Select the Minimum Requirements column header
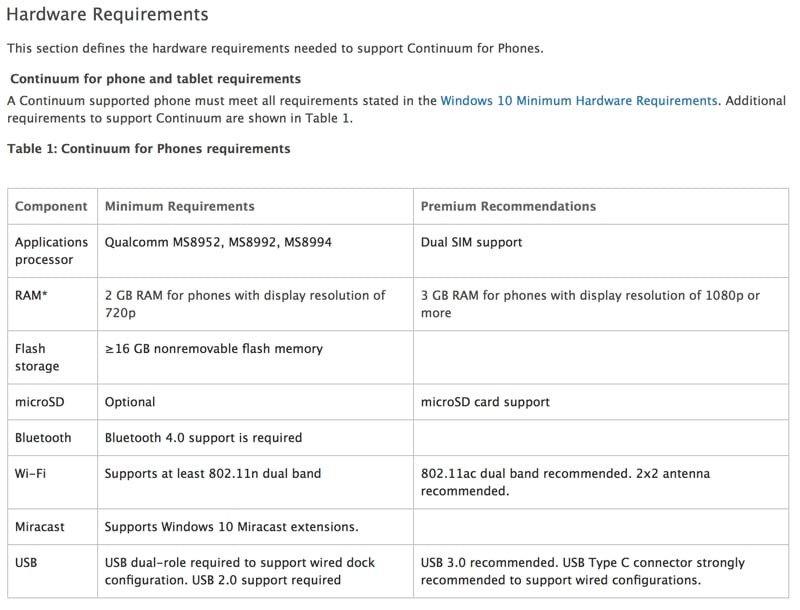The image size is (800, 610). click(x=180, y=206)
